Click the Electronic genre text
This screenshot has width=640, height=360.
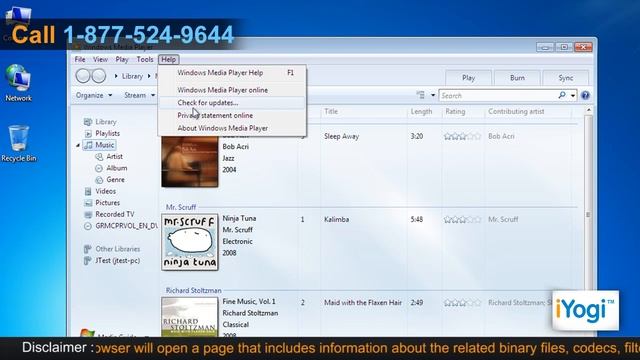click(x=237, y=242)
